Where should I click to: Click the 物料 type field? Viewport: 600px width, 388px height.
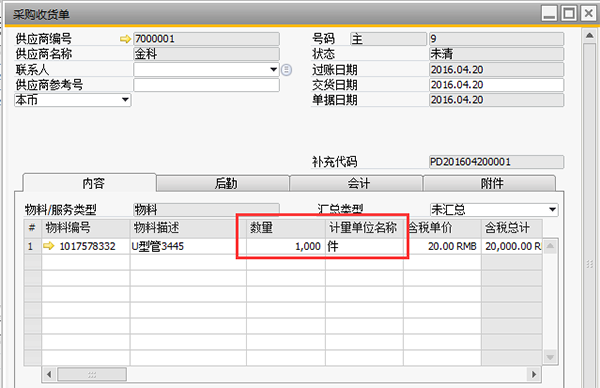click(206, 209)
